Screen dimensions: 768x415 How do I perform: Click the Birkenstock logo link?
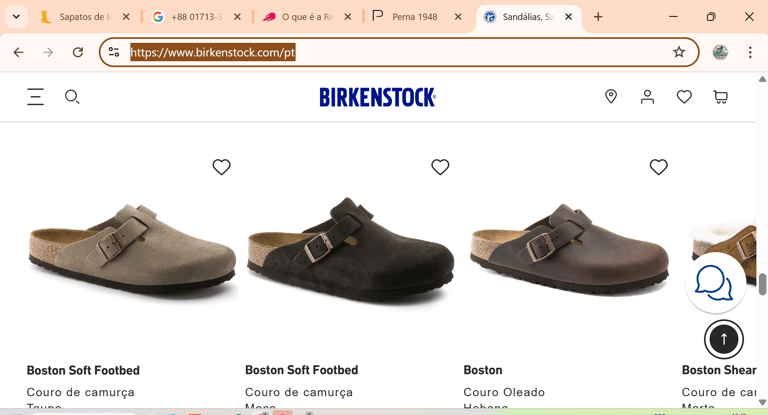377,97
